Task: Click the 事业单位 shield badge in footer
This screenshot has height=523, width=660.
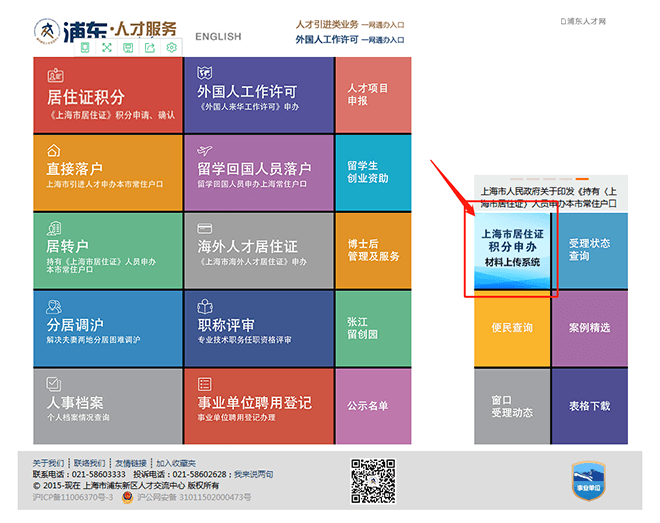Action: pyautogui.click(x=588, y=481)
